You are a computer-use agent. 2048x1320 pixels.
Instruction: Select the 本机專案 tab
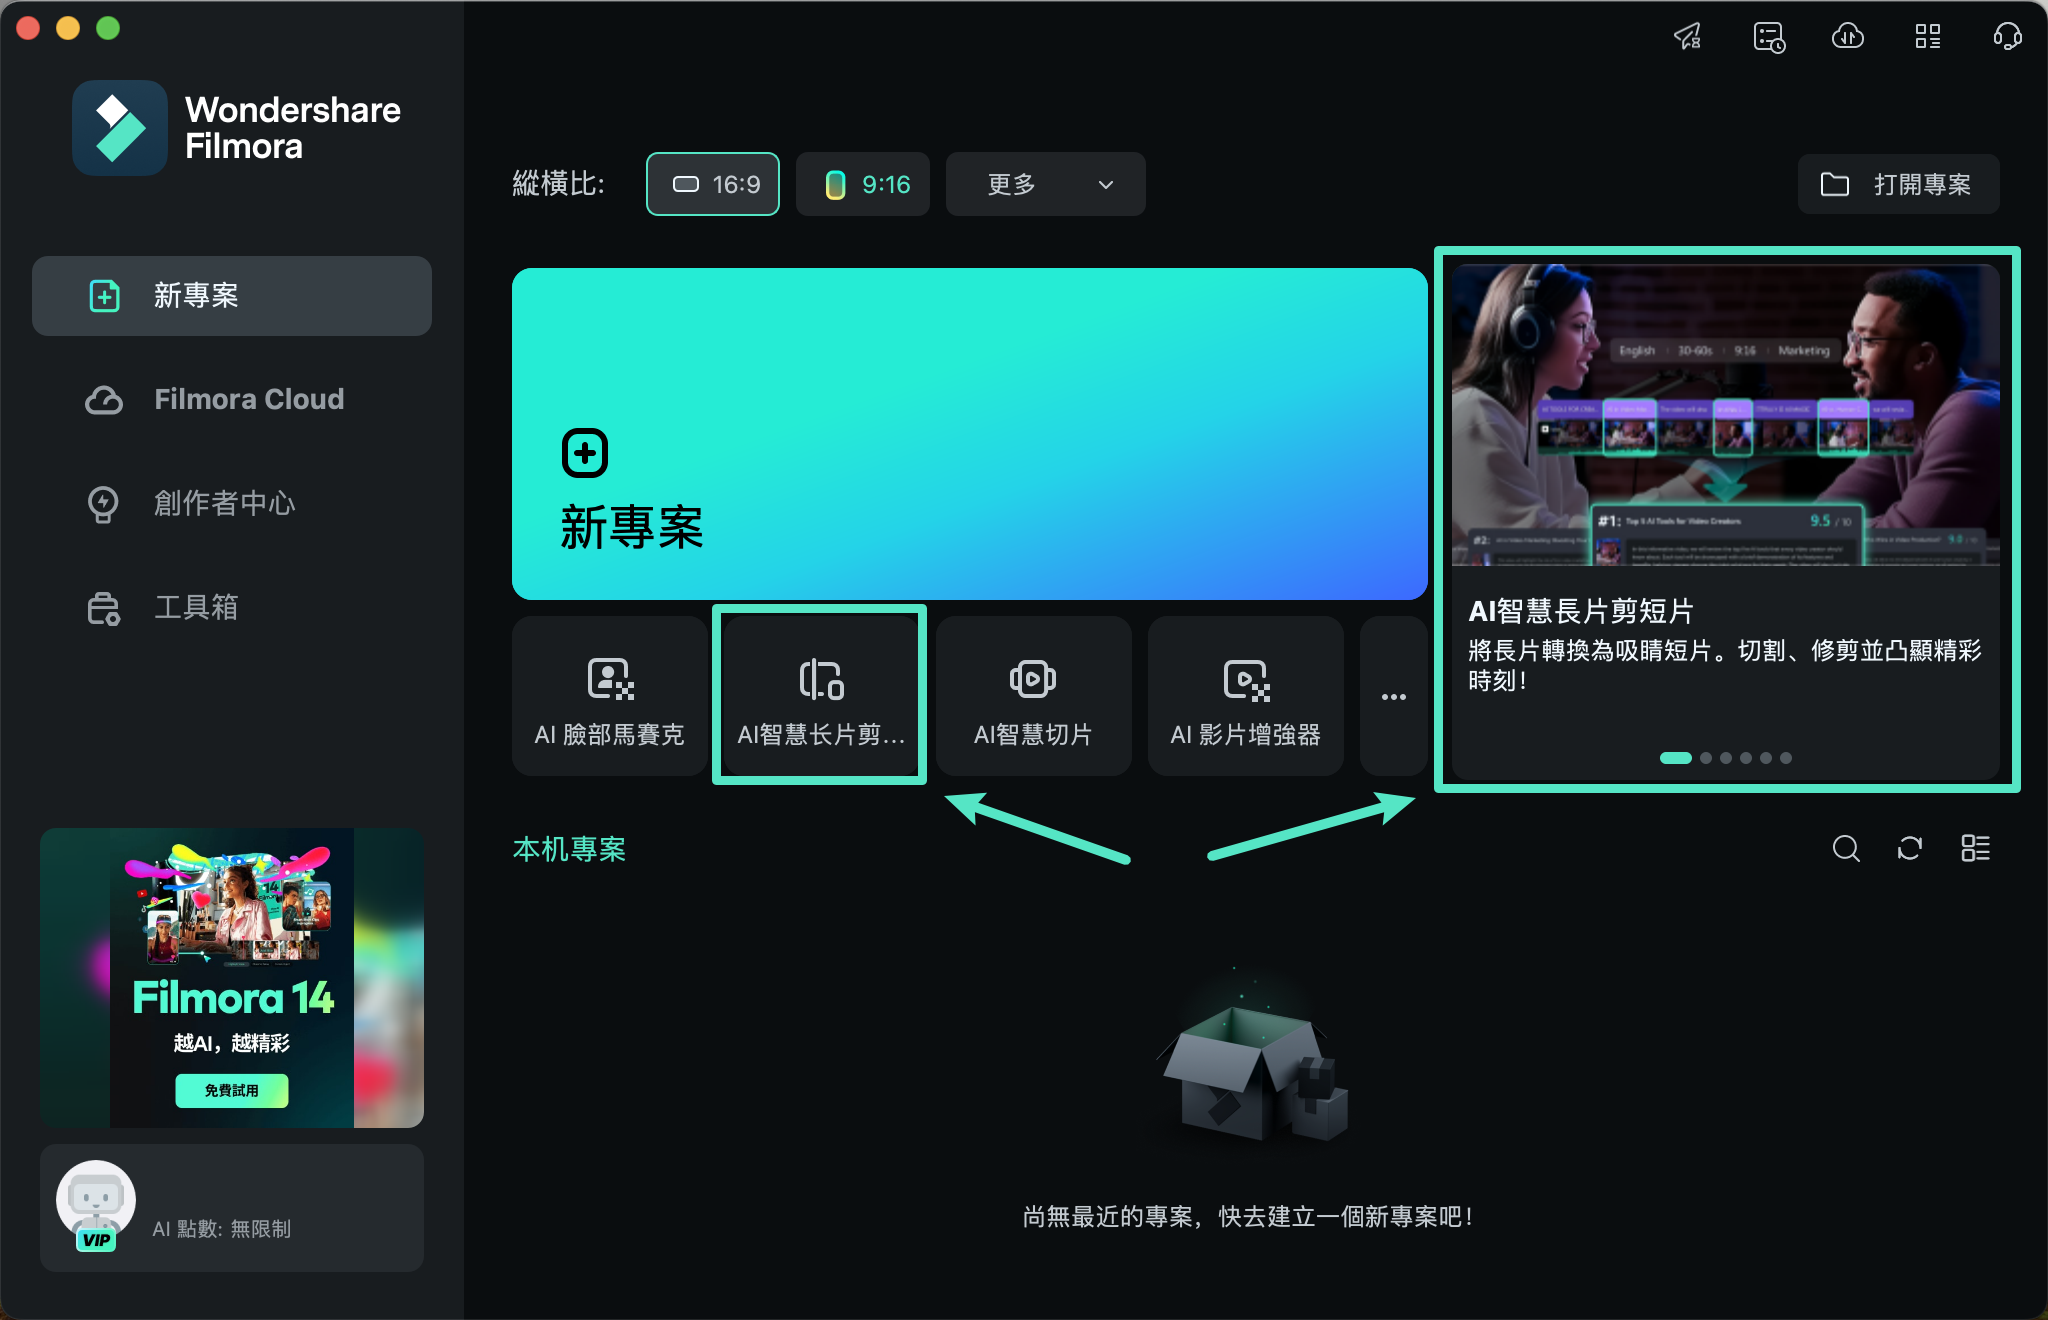[x=569, y=849]
